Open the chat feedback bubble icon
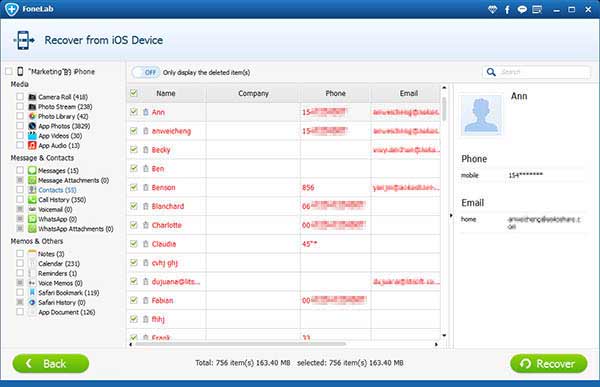This screenshot has height=387, width=600. 522,10
